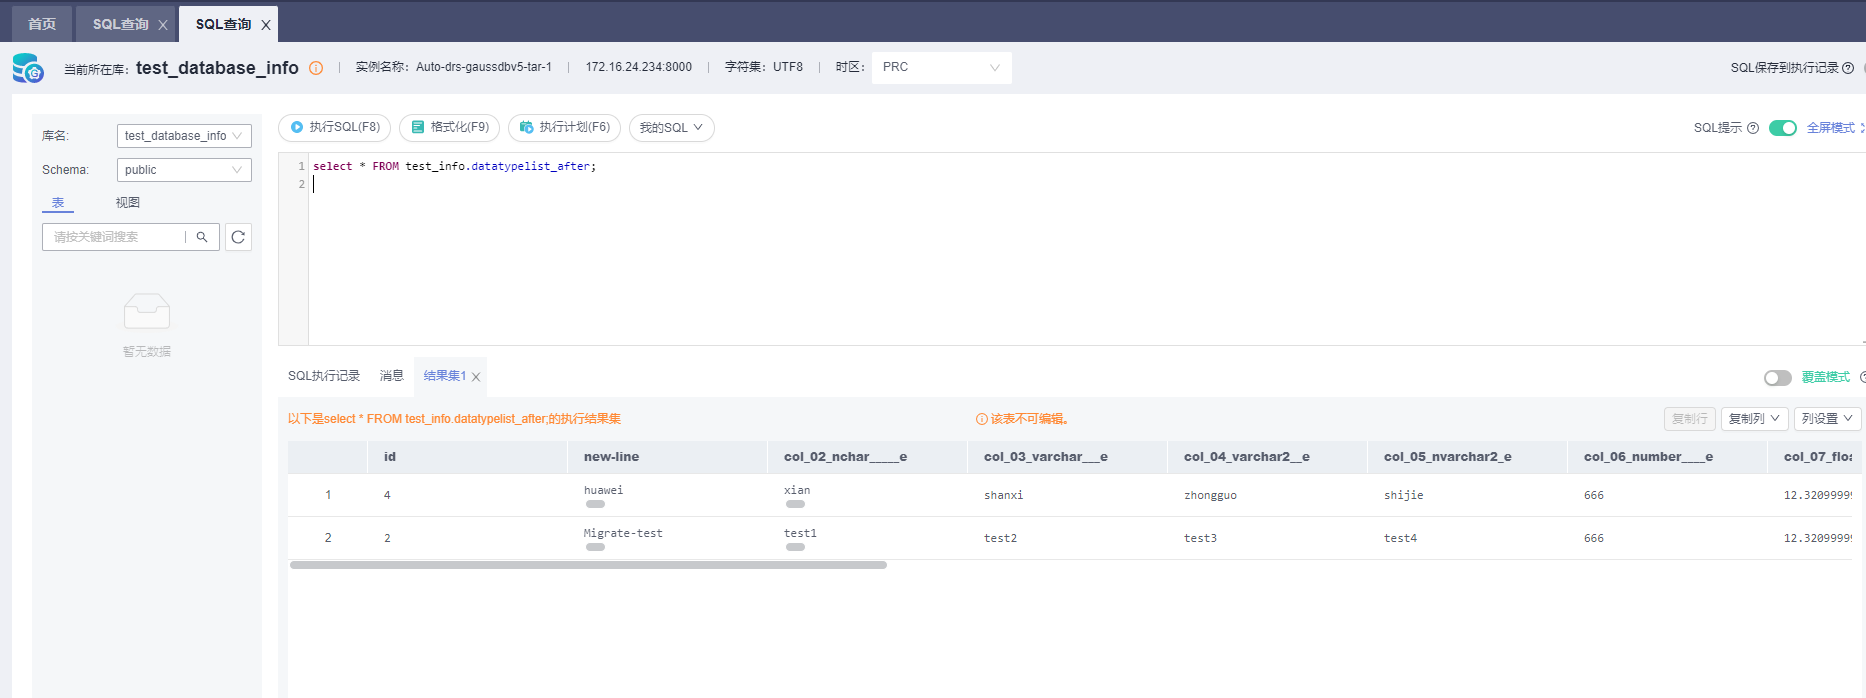Open the 我的SQL dropdown
The height and width of the screenshot is (698, 1866).
coord(671,128)
